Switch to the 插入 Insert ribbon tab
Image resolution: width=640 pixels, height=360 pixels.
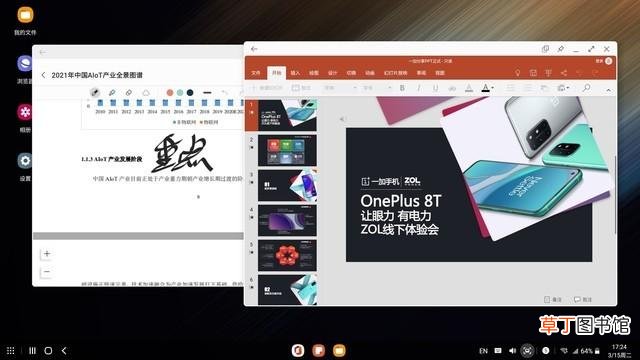[295, 73]
